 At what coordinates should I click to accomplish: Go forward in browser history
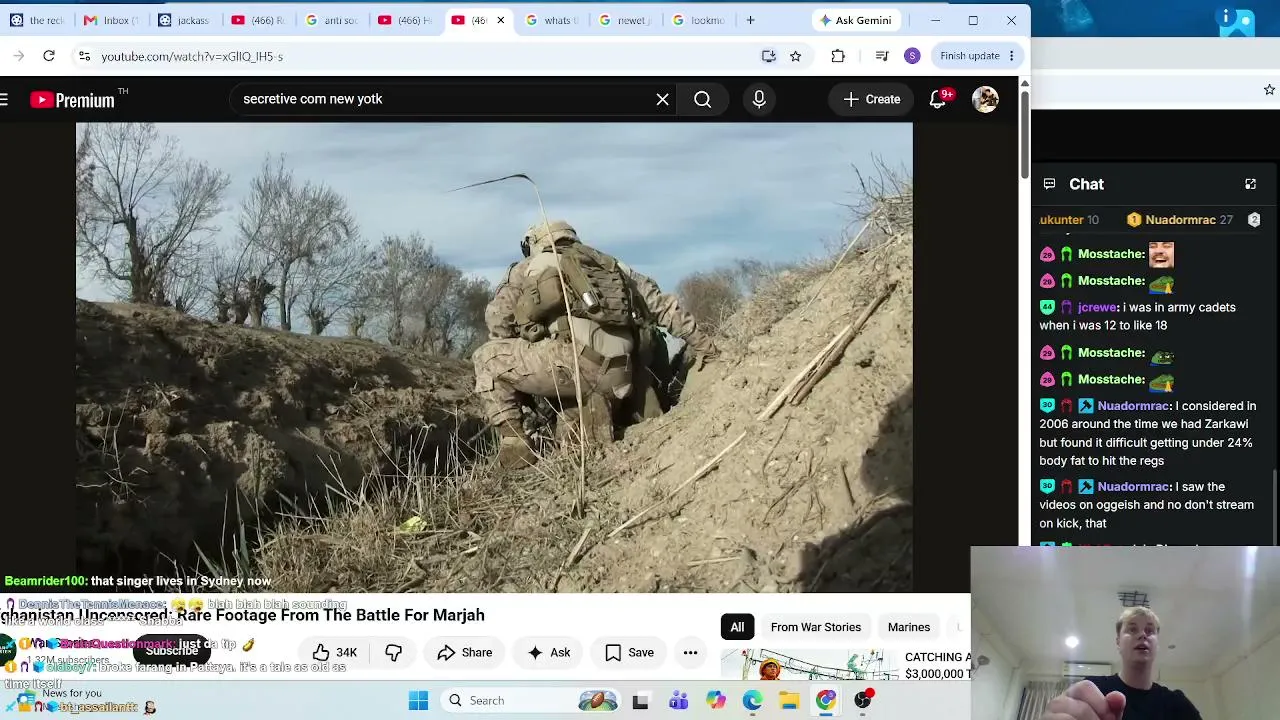point(19,56)
